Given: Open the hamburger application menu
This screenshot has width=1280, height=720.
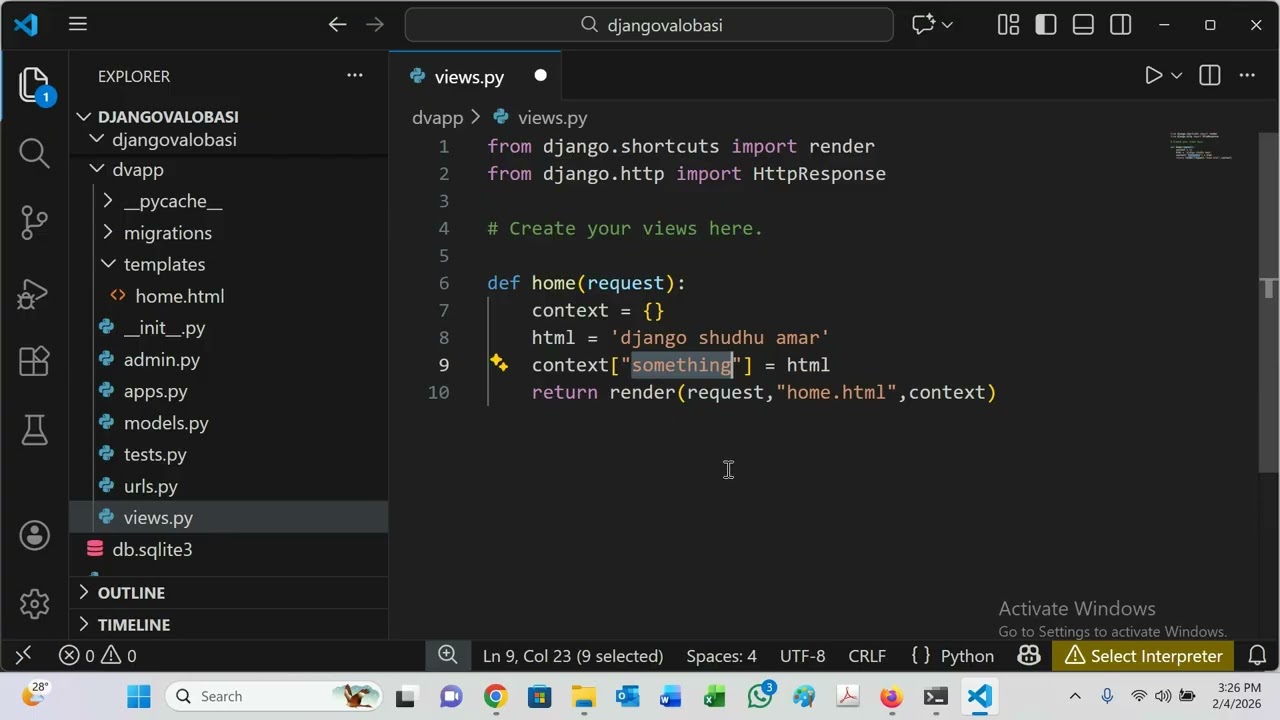Looking at the screenshot, I should [78, 25].
